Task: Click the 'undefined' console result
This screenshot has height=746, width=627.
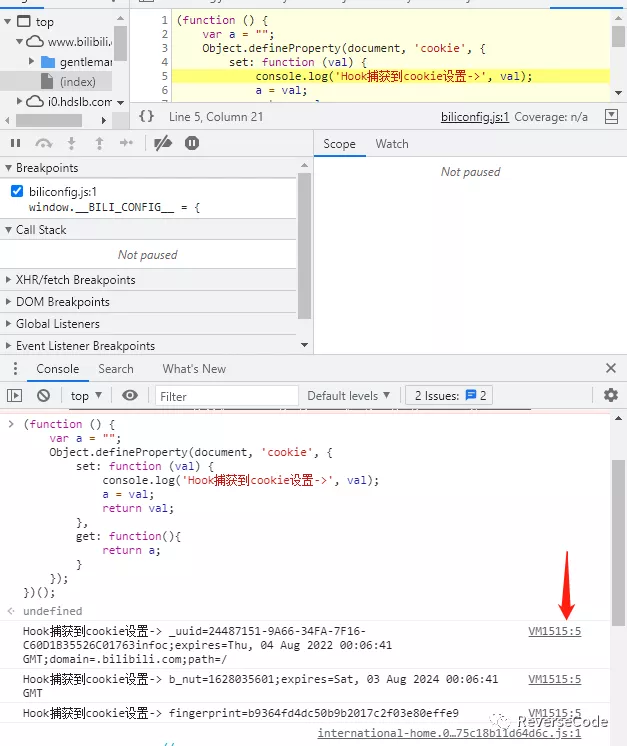Action: [x=52, y=611]
